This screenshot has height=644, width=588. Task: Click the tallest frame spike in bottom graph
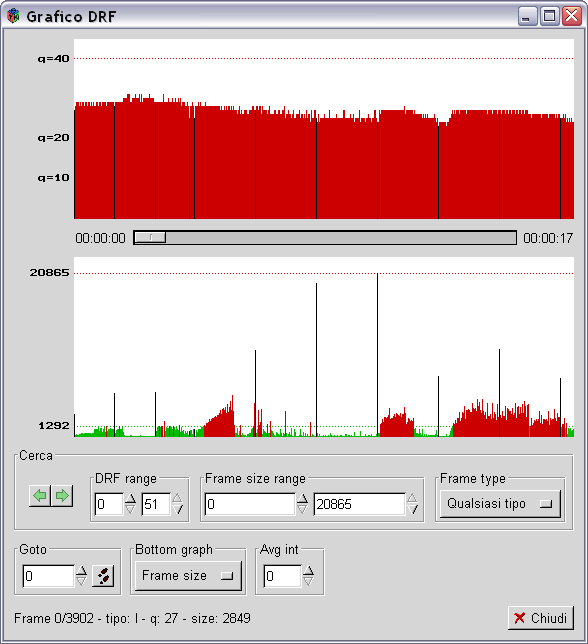pos(377,355)
